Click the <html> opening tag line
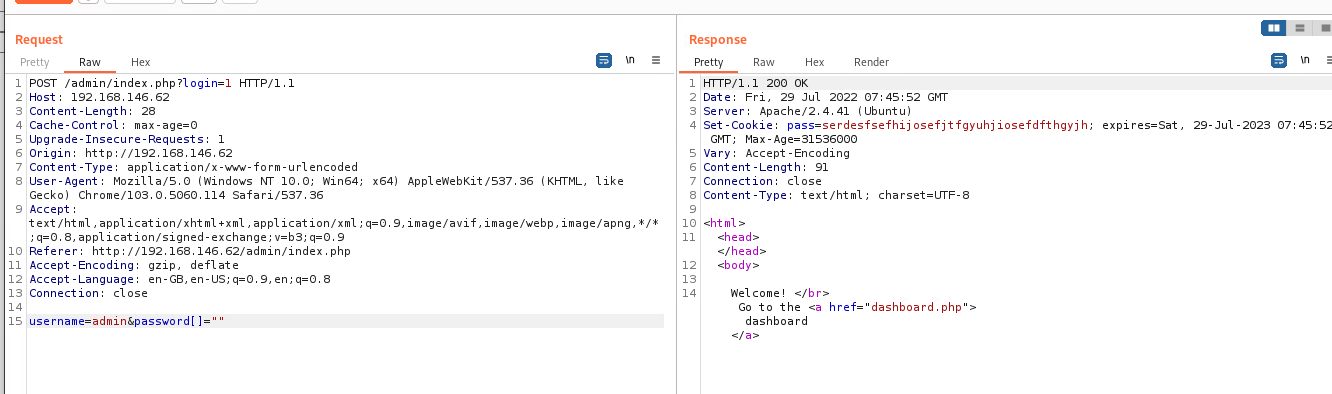 point(724,223)
